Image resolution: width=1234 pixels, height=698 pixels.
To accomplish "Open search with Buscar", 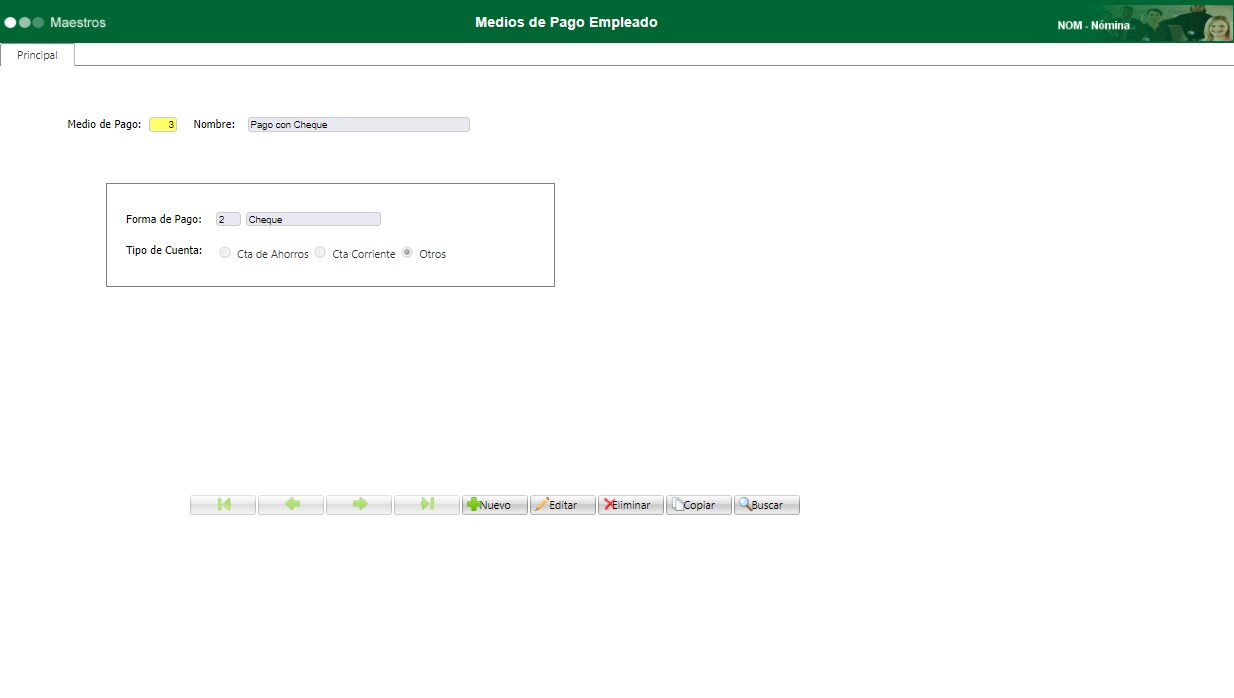I will point(767,505).
